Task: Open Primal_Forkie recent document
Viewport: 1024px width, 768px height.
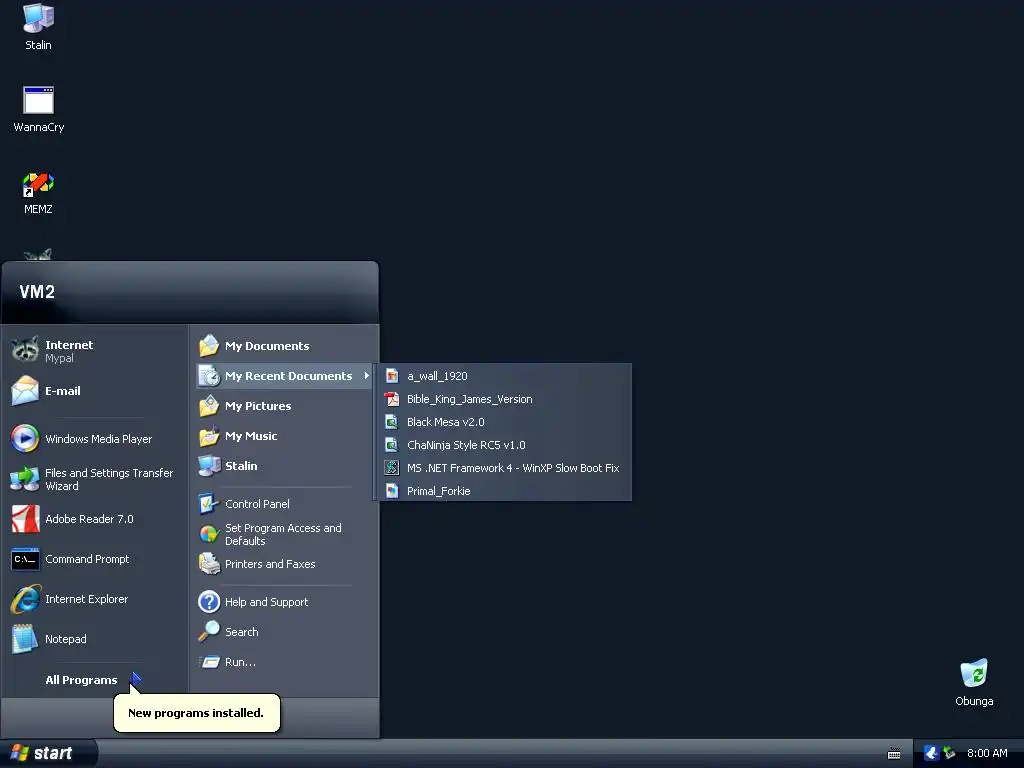Action: click(x=505, y=490)
